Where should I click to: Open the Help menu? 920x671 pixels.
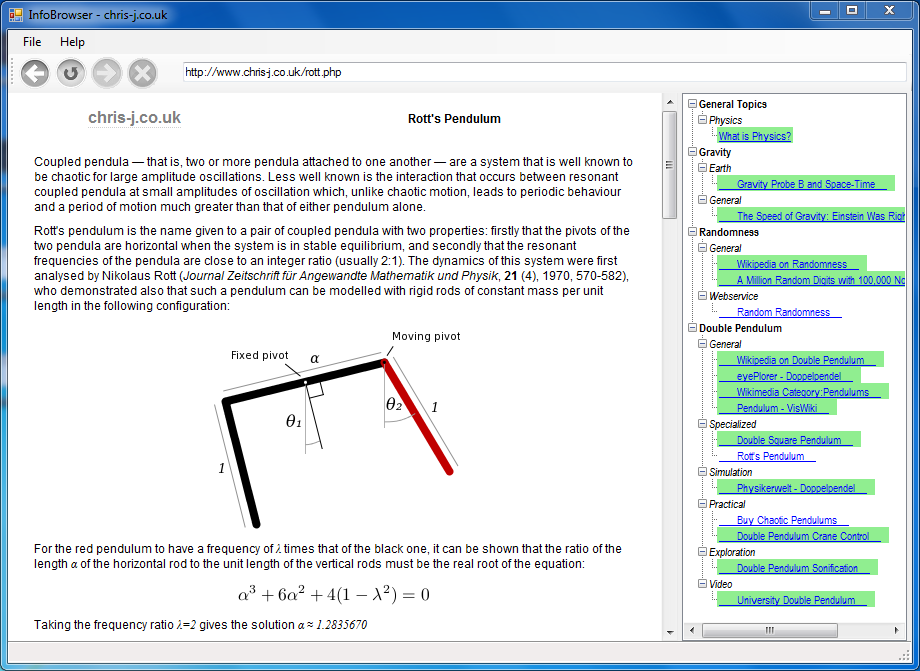[x=72, y=42]
